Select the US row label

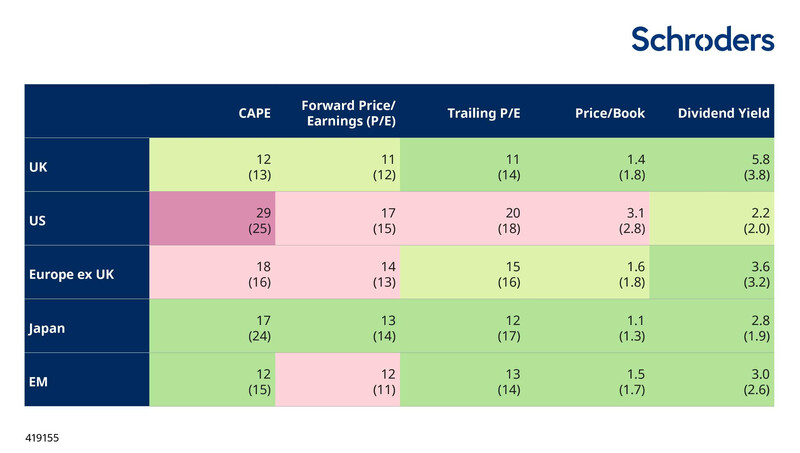(40, 218)
